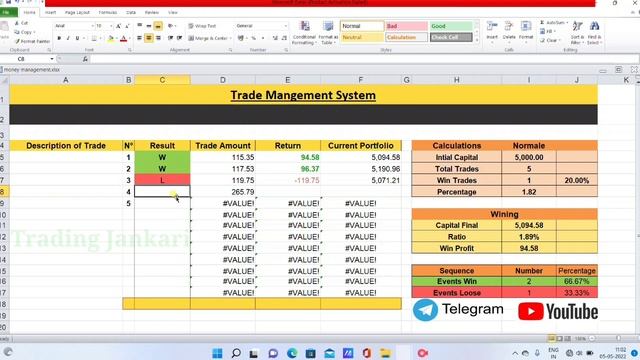Click Merge & Center button
Image resolution: width=640 pixels, height=360 pixels.
(209, 38)
